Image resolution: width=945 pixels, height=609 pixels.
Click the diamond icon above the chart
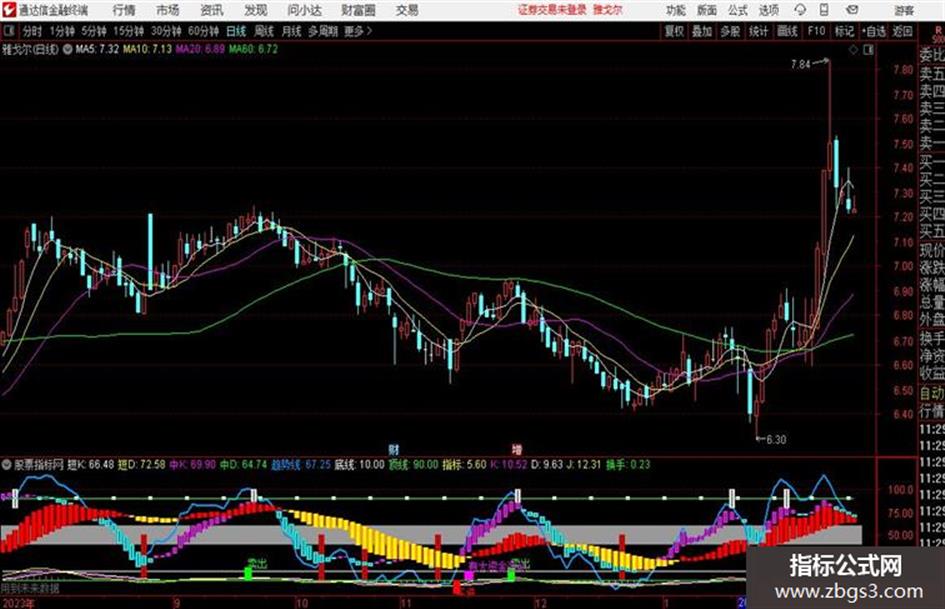point(853,50)
